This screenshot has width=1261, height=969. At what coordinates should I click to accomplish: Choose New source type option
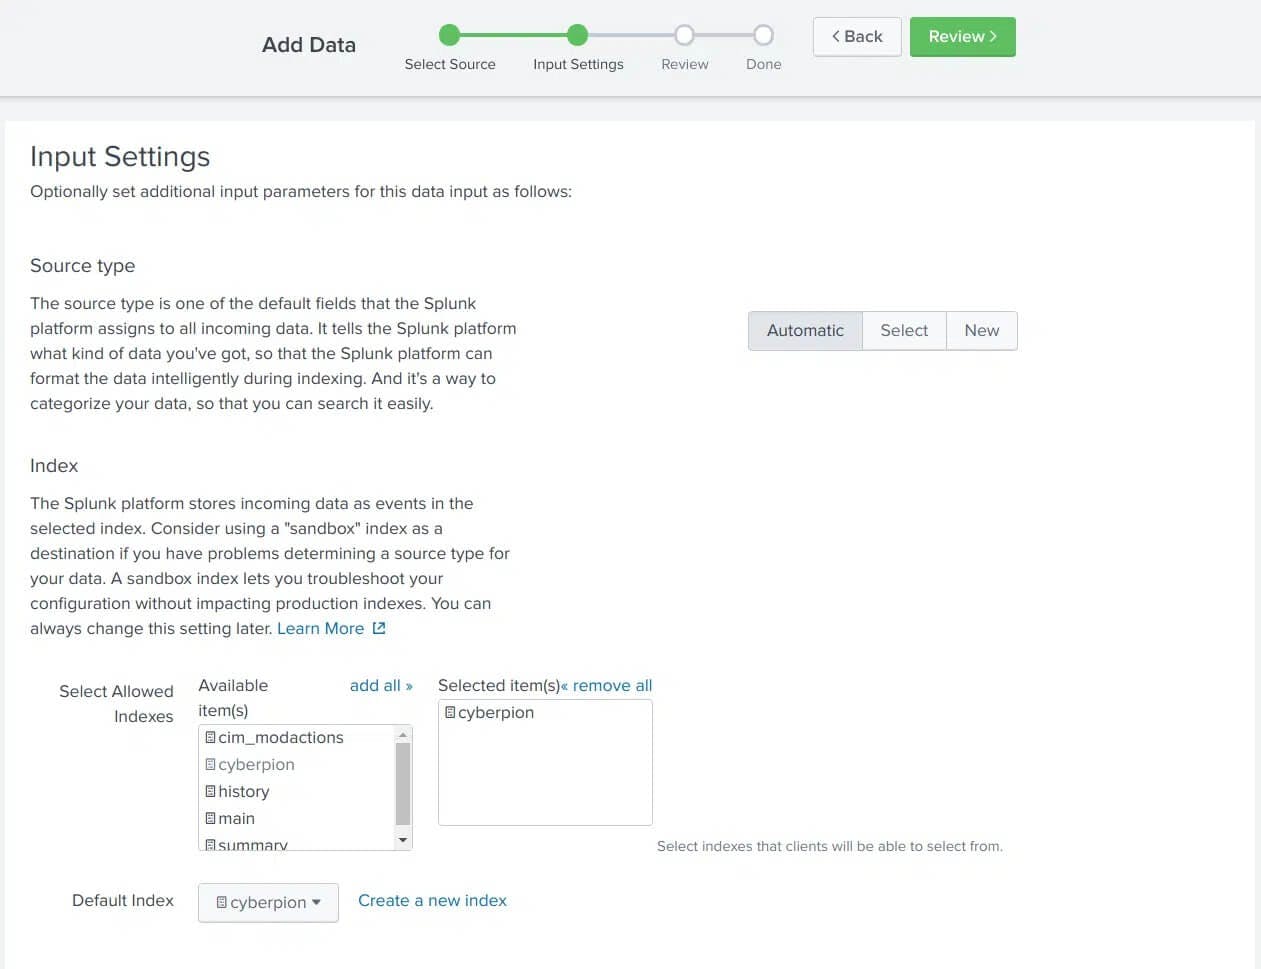(981, 330)
